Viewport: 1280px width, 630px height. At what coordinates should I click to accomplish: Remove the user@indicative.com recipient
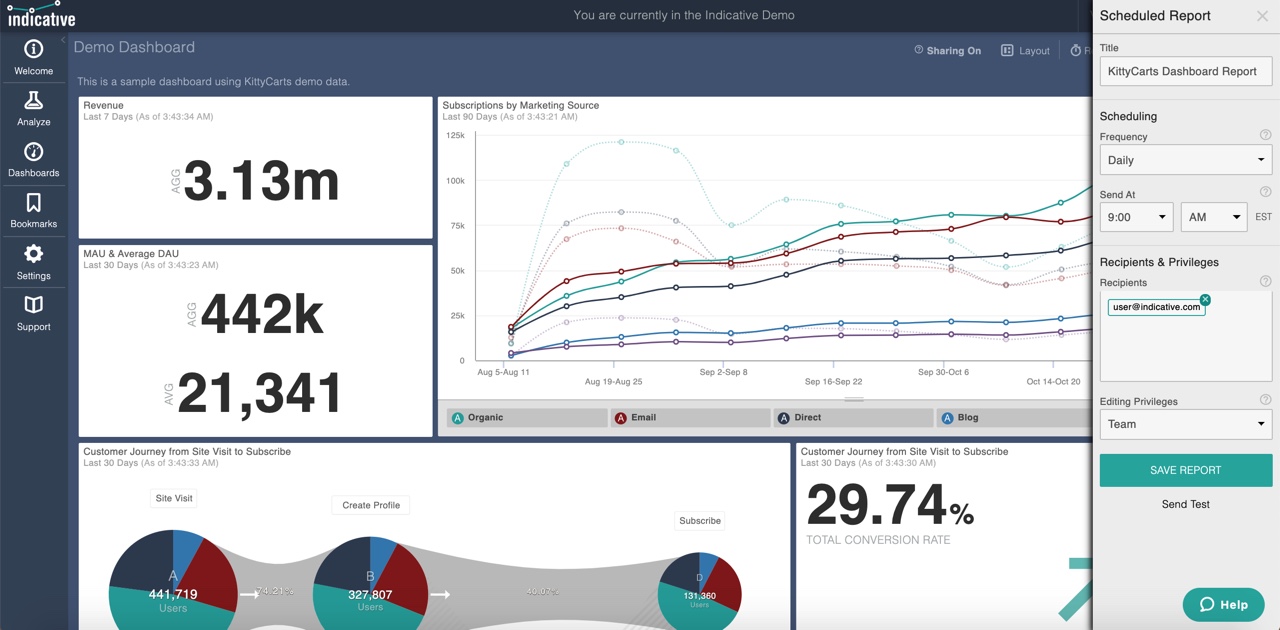click(x=1205, y=299)
